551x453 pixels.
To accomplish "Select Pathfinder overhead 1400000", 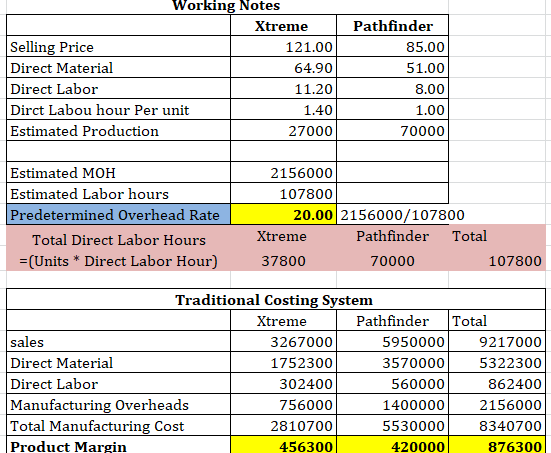I will pos(392,405).
